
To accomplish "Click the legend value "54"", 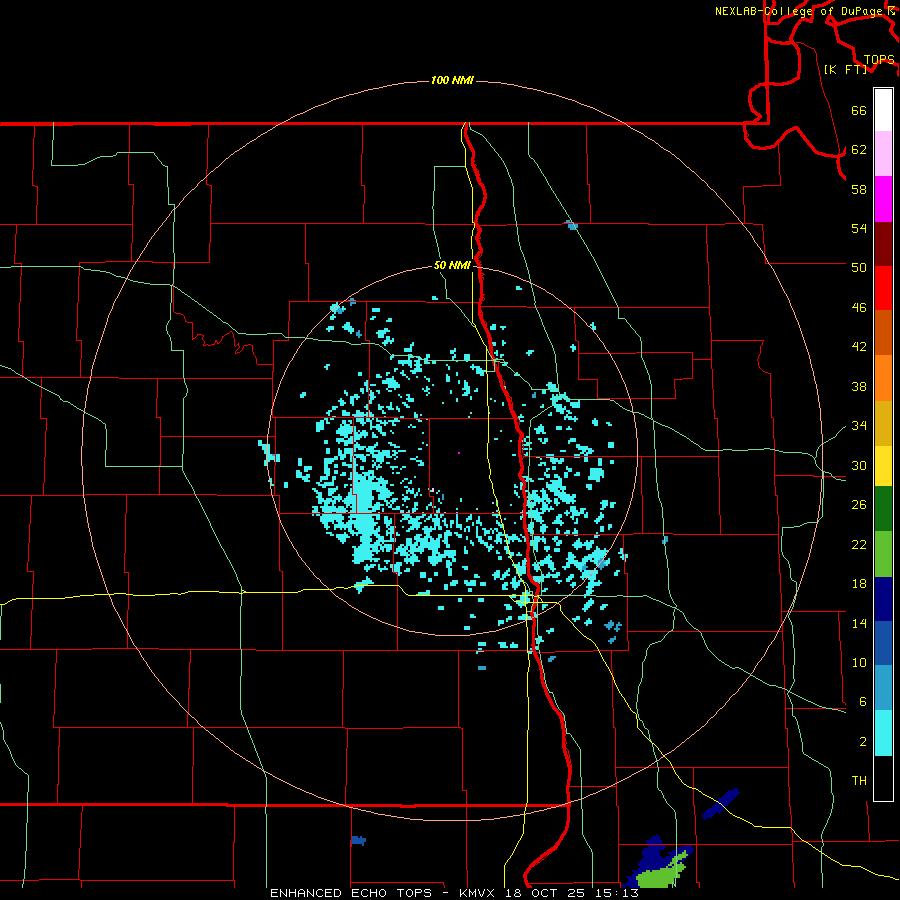I will [859, 228].
